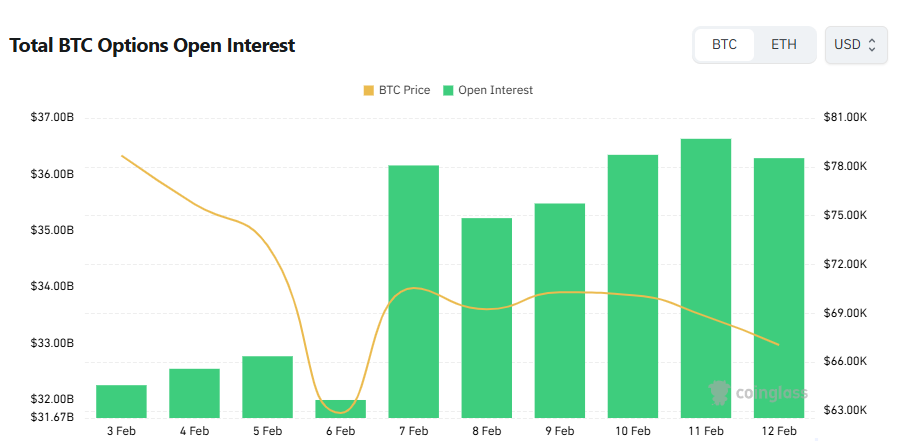
Task: Click the yellow BTC Price legend swatch
Action: [x=369, y=90]
